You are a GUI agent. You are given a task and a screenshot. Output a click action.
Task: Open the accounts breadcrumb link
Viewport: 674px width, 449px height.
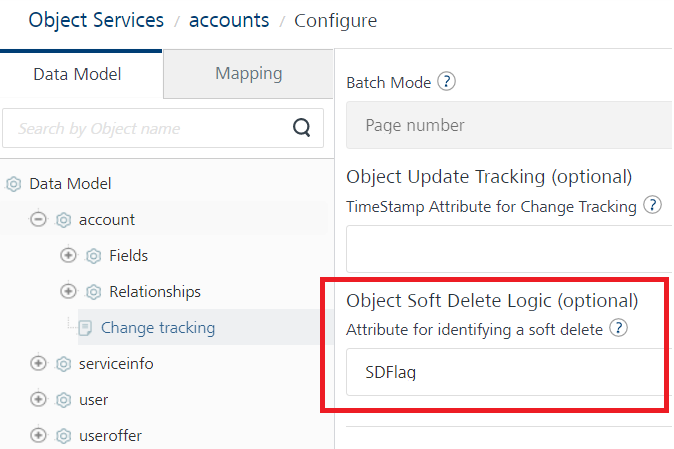point(229,20)
